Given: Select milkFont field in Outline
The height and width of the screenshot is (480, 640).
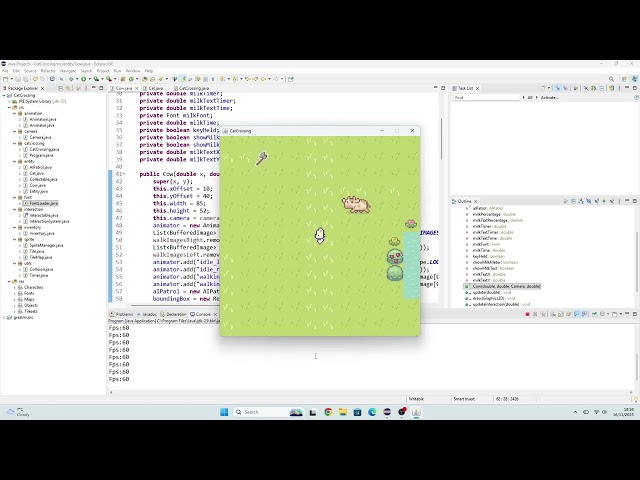Looking at the screenshot, I should (x=483, y=244).
